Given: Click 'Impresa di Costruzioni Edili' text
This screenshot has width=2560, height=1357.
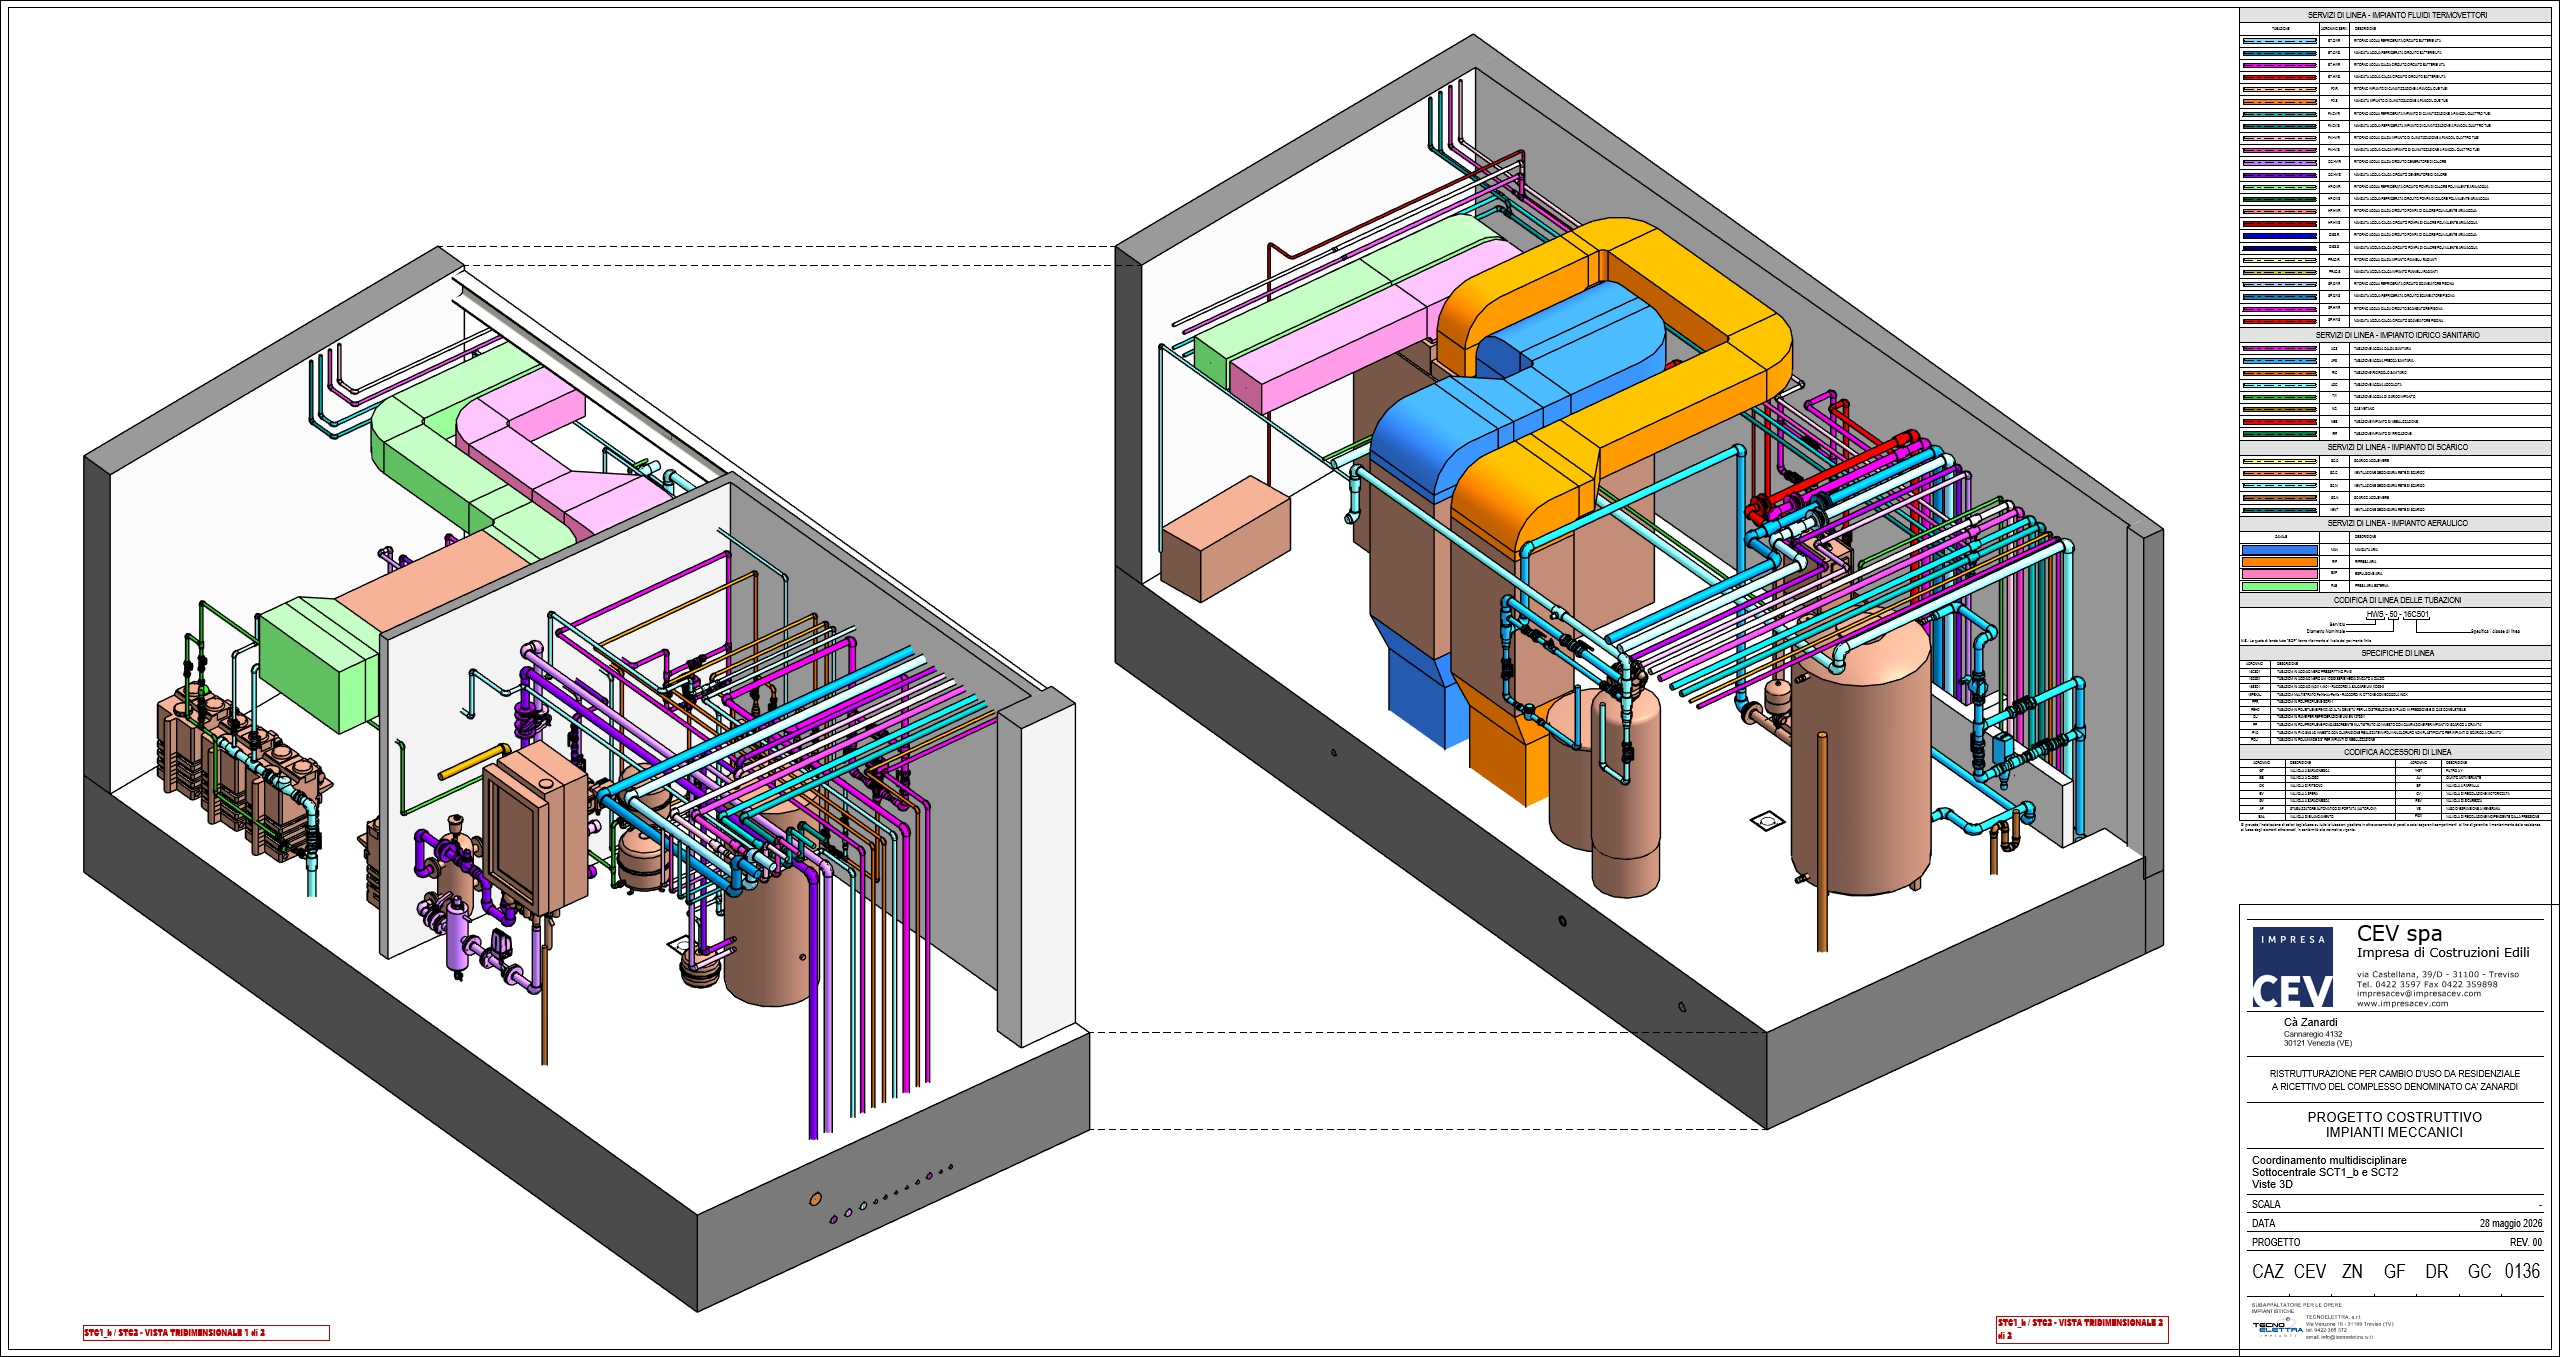Looking at the screenshot, I should tap(2442, 953).
